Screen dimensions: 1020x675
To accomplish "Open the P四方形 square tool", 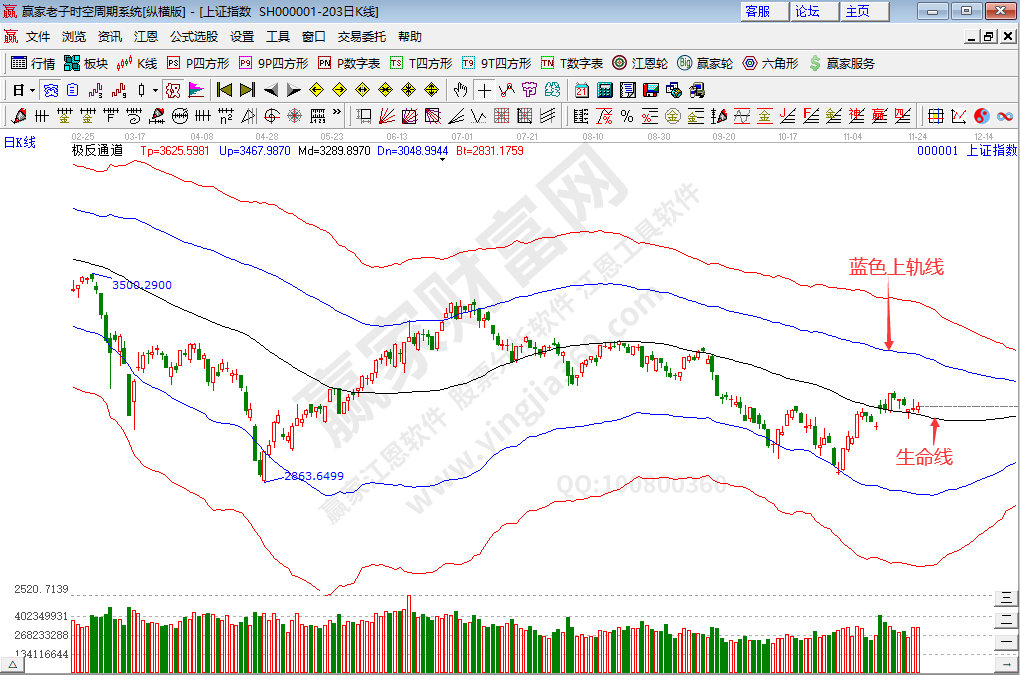I will point(197,63).
